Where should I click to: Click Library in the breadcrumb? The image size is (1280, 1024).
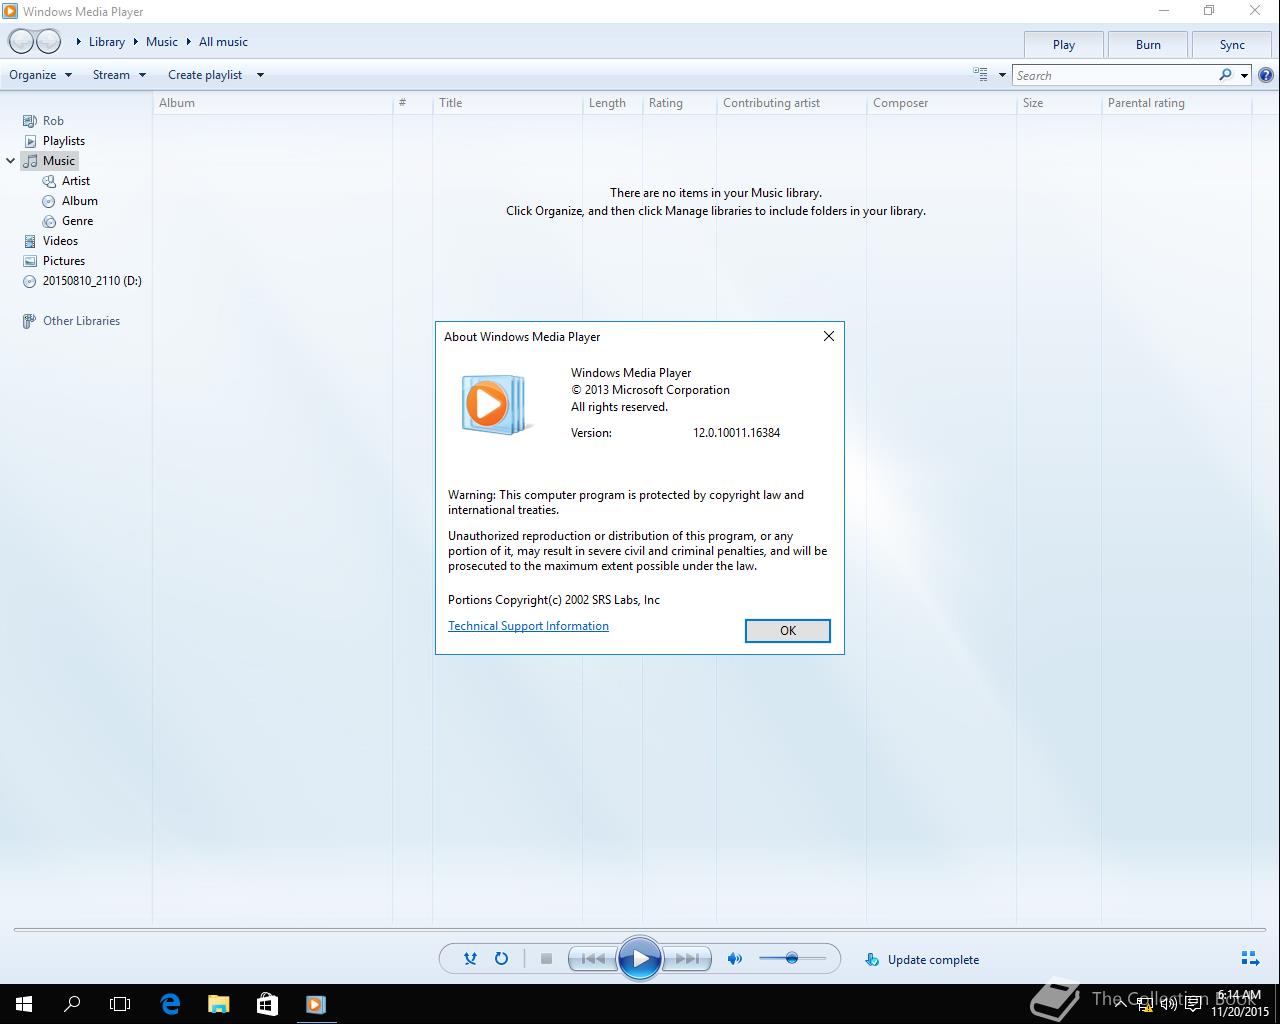107,42
